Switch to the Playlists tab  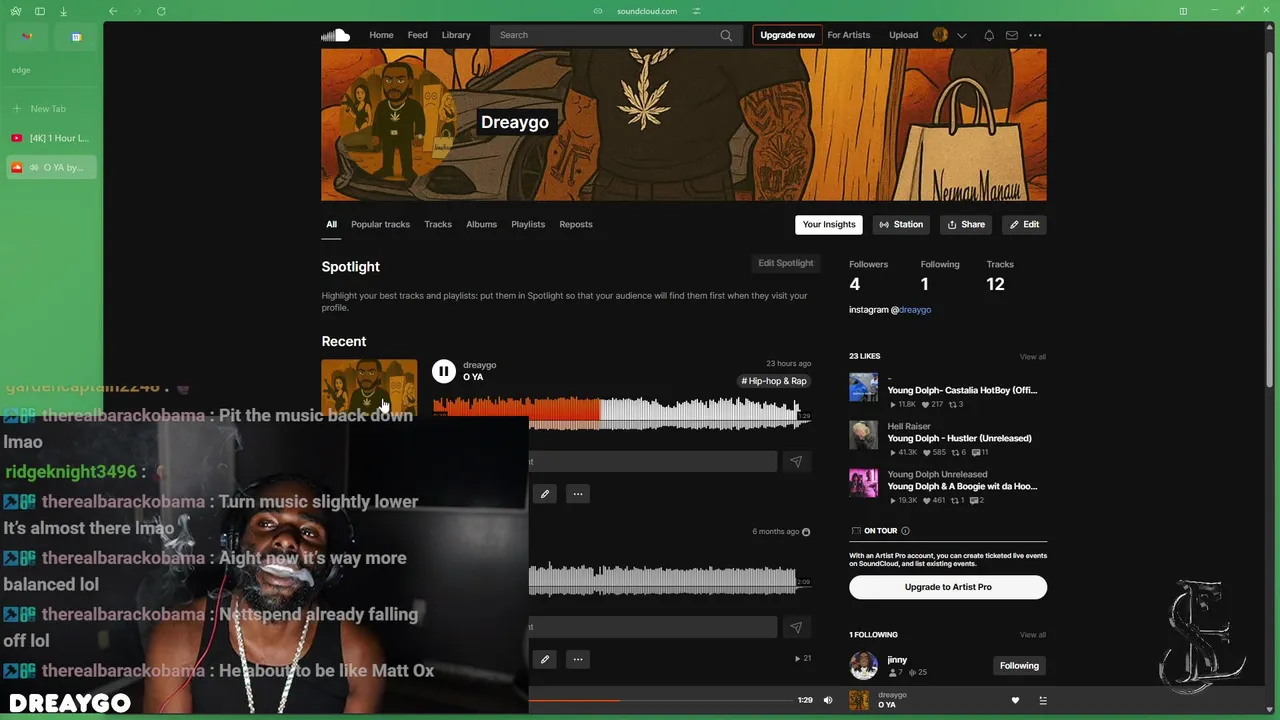point(528,224)
